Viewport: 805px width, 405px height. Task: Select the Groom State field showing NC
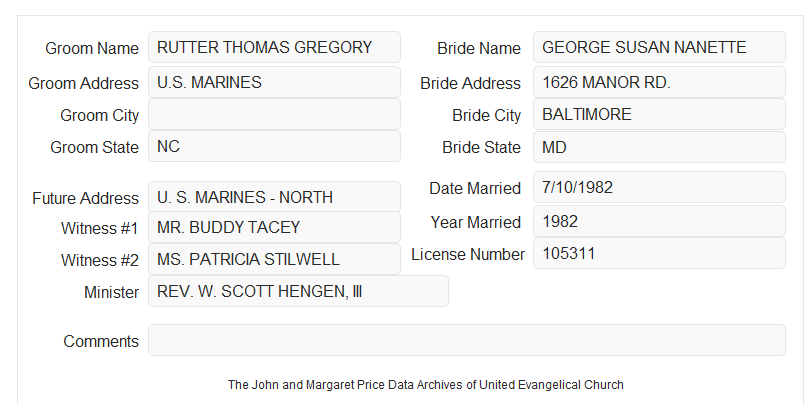click(274, 146)
